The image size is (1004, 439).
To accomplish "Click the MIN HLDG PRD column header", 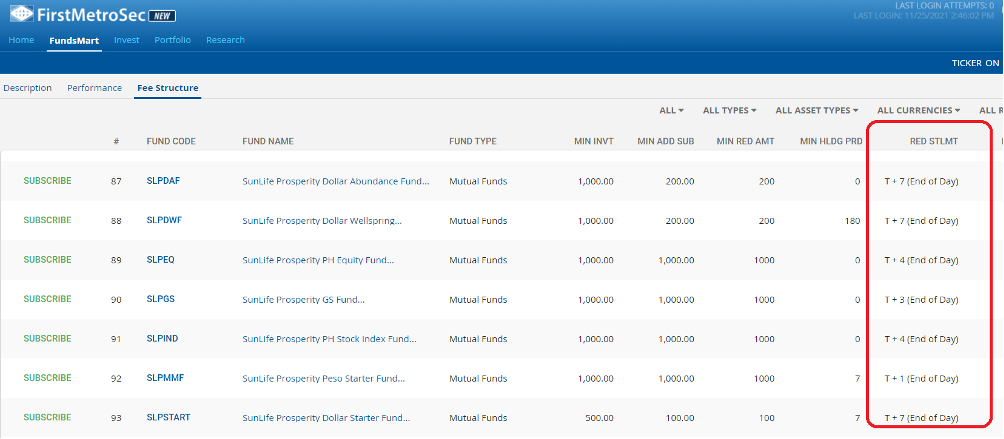I will pyautogui.click(x=831, y=141).
